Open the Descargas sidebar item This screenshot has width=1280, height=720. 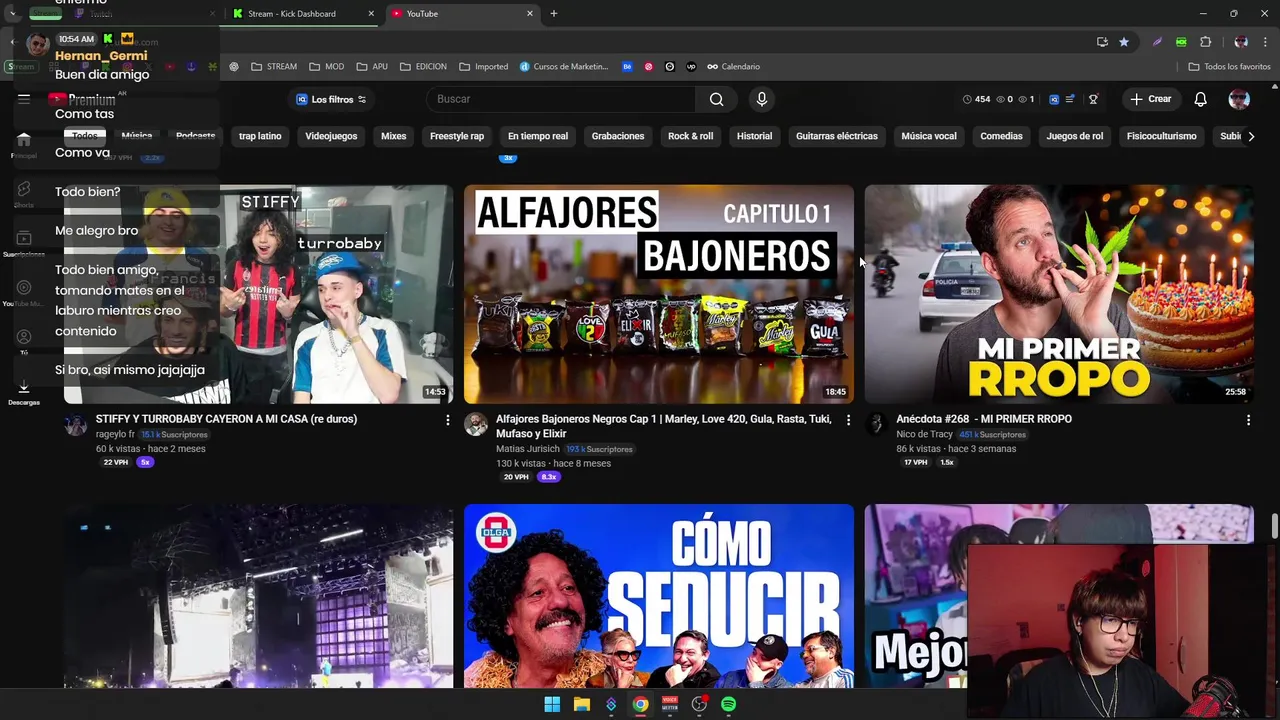point(24,393)
